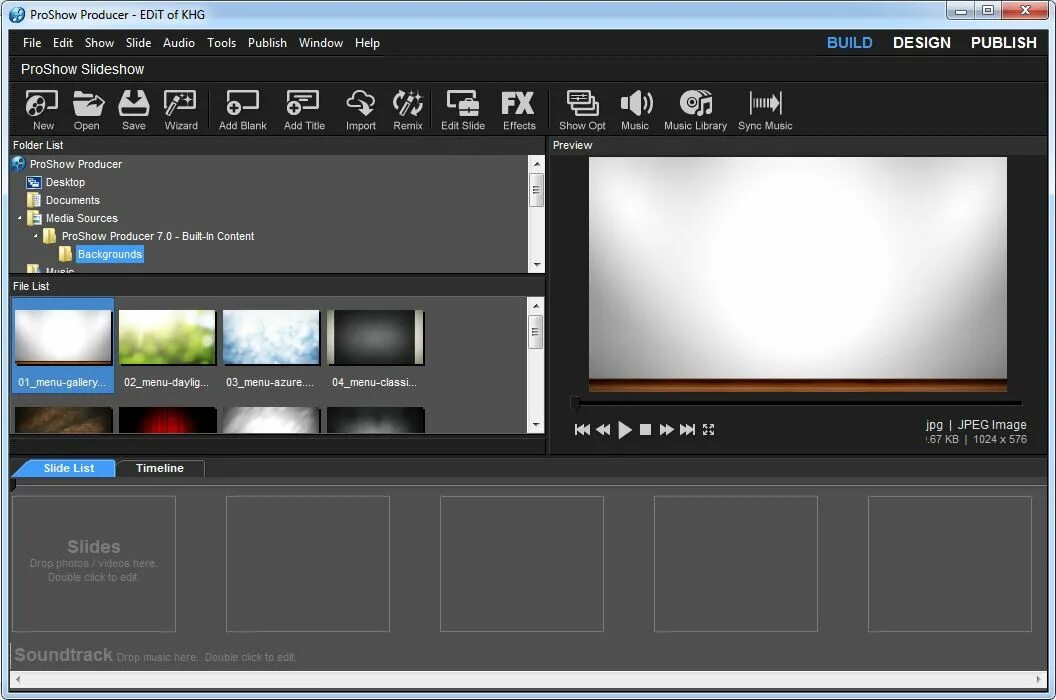1056x700 pixels.
Task: Open Show Opt settings
Action: pos(582,110)
